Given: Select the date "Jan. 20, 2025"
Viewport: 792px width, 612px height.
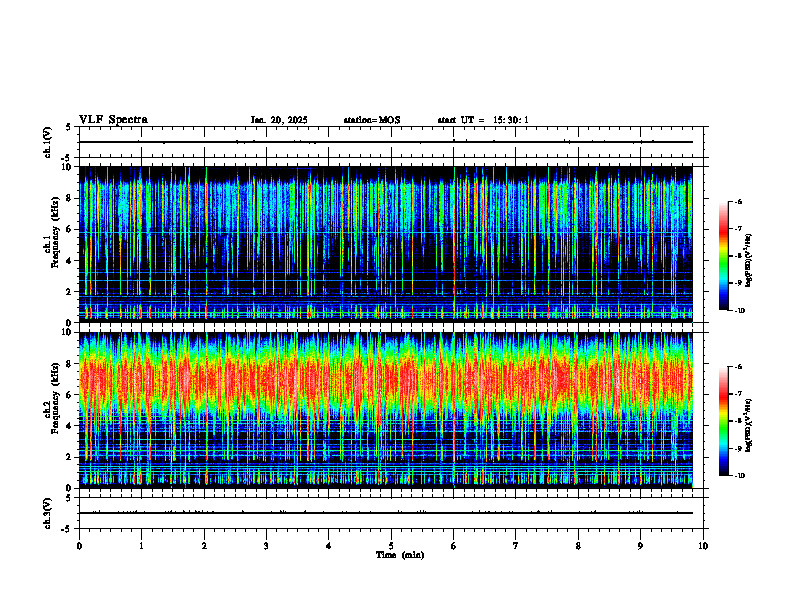Looking at the screenshot, I should pos(279,120).
